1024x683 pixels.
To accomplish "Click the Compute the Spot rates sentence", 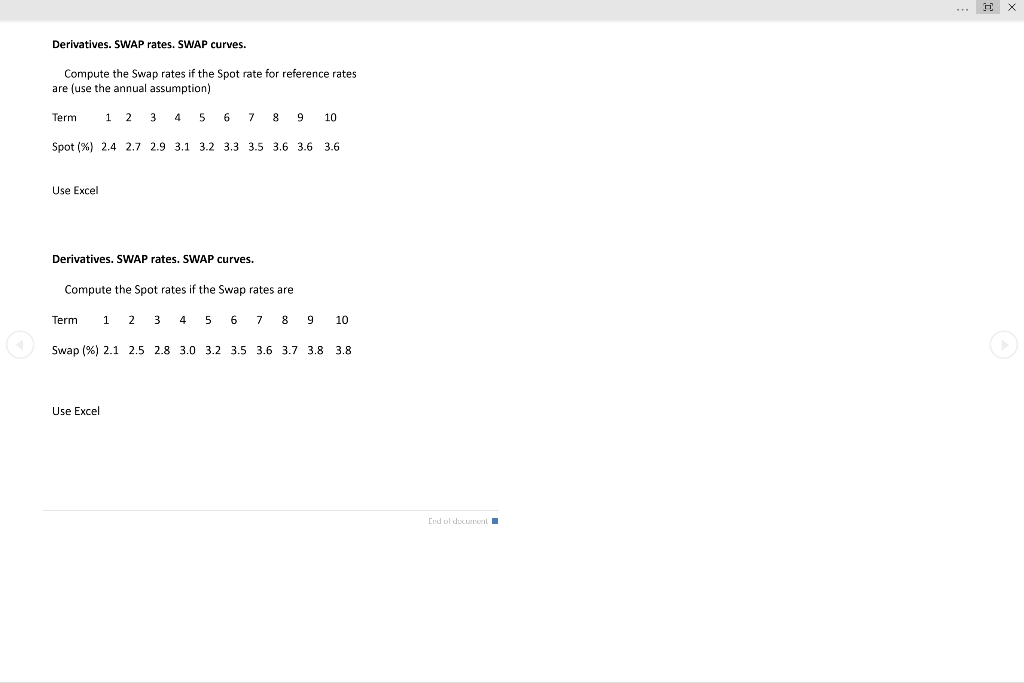I will pyautogui.click(x=178, y=289).
